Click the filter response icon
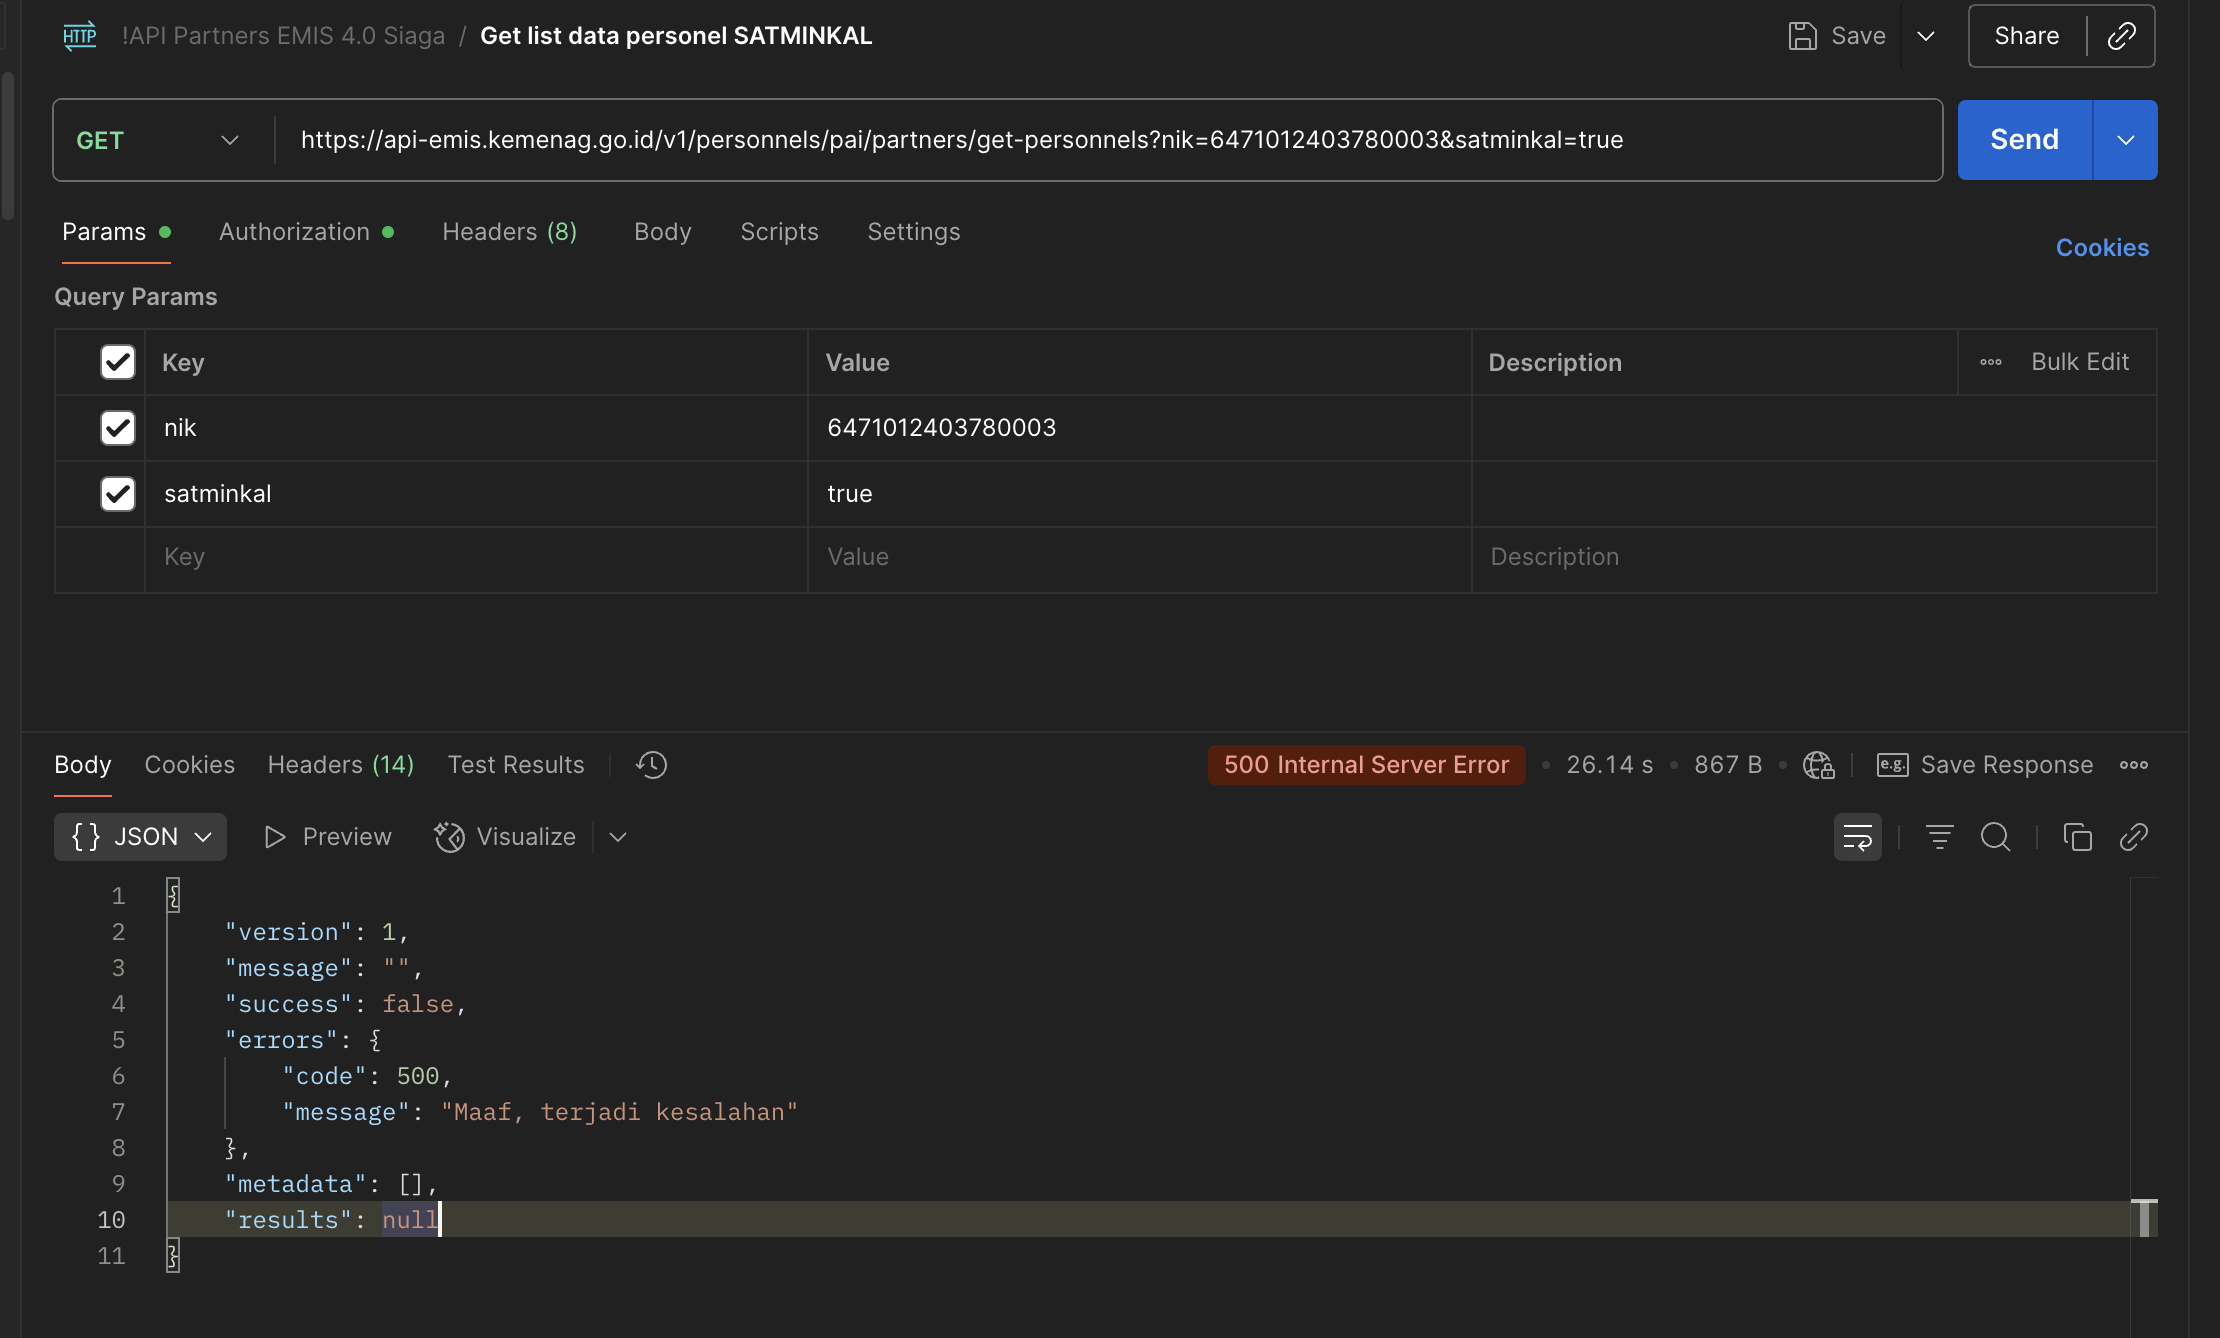2220x1338 pixels. click(1939, 837)
